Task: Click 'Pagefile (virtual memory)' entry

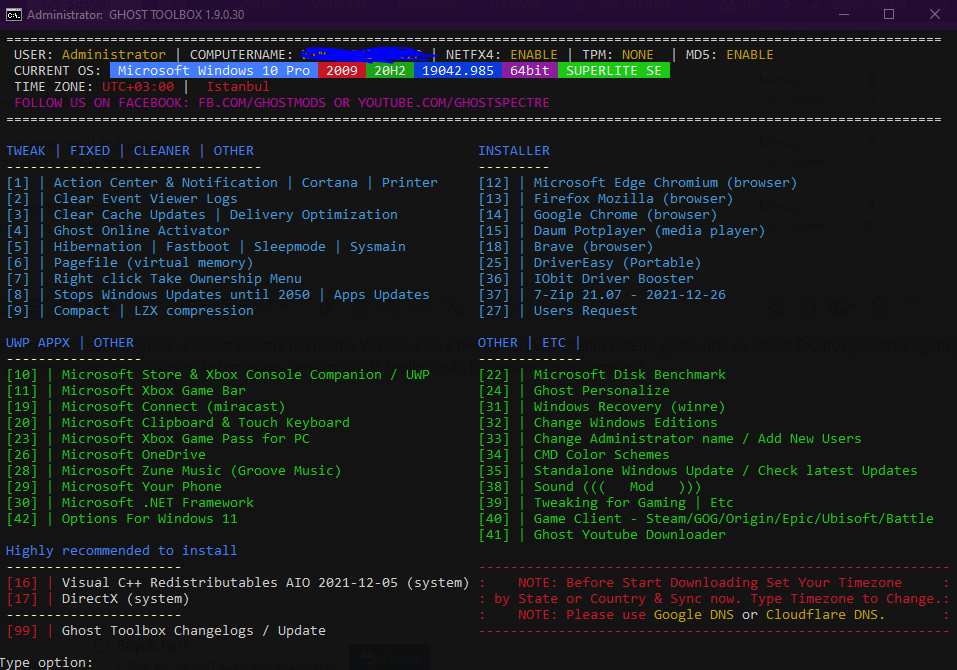Action: coord(153,262)
